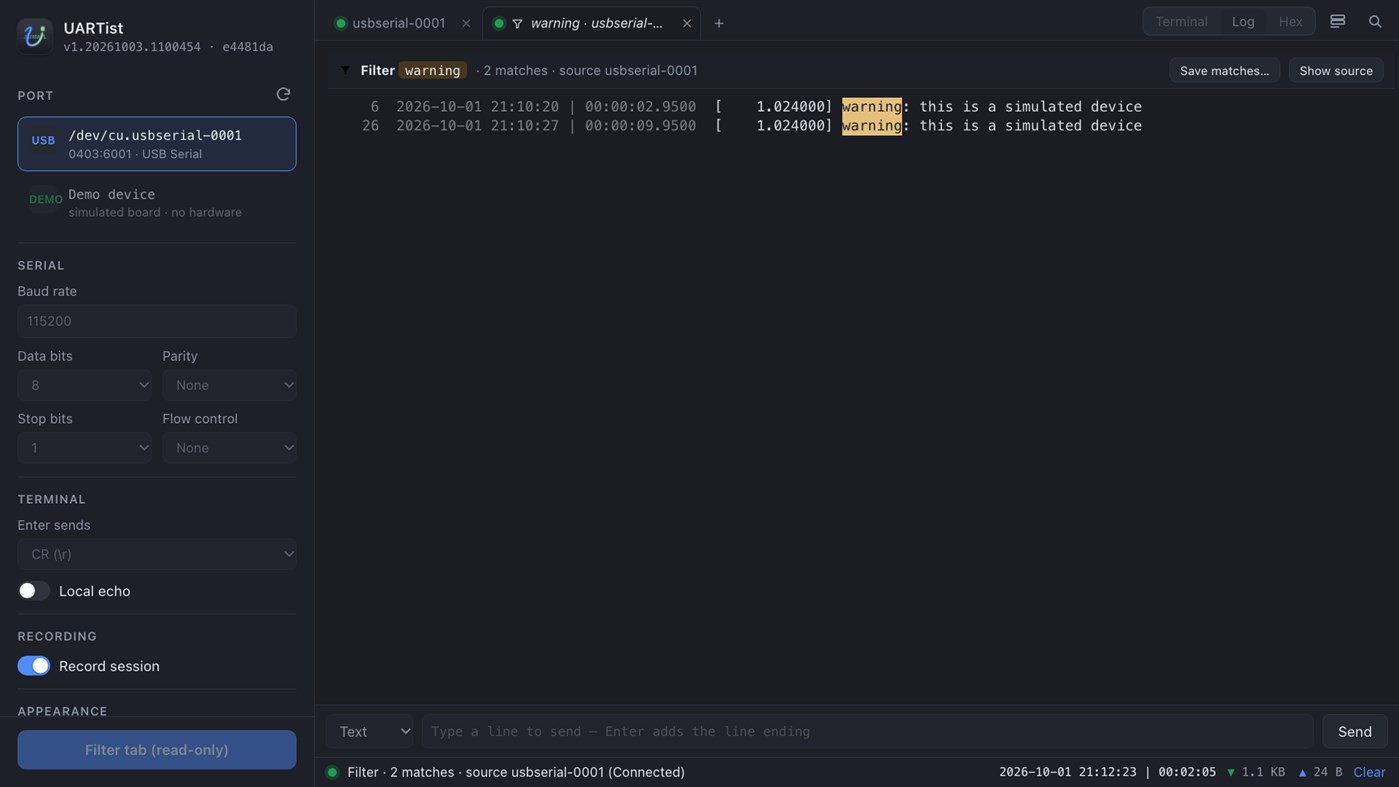Image resolution: width=1399 pixels, height=787 pixels.
Task: Select the /dev/cu.usbserial-0001 port
Action: click(157, 144)
